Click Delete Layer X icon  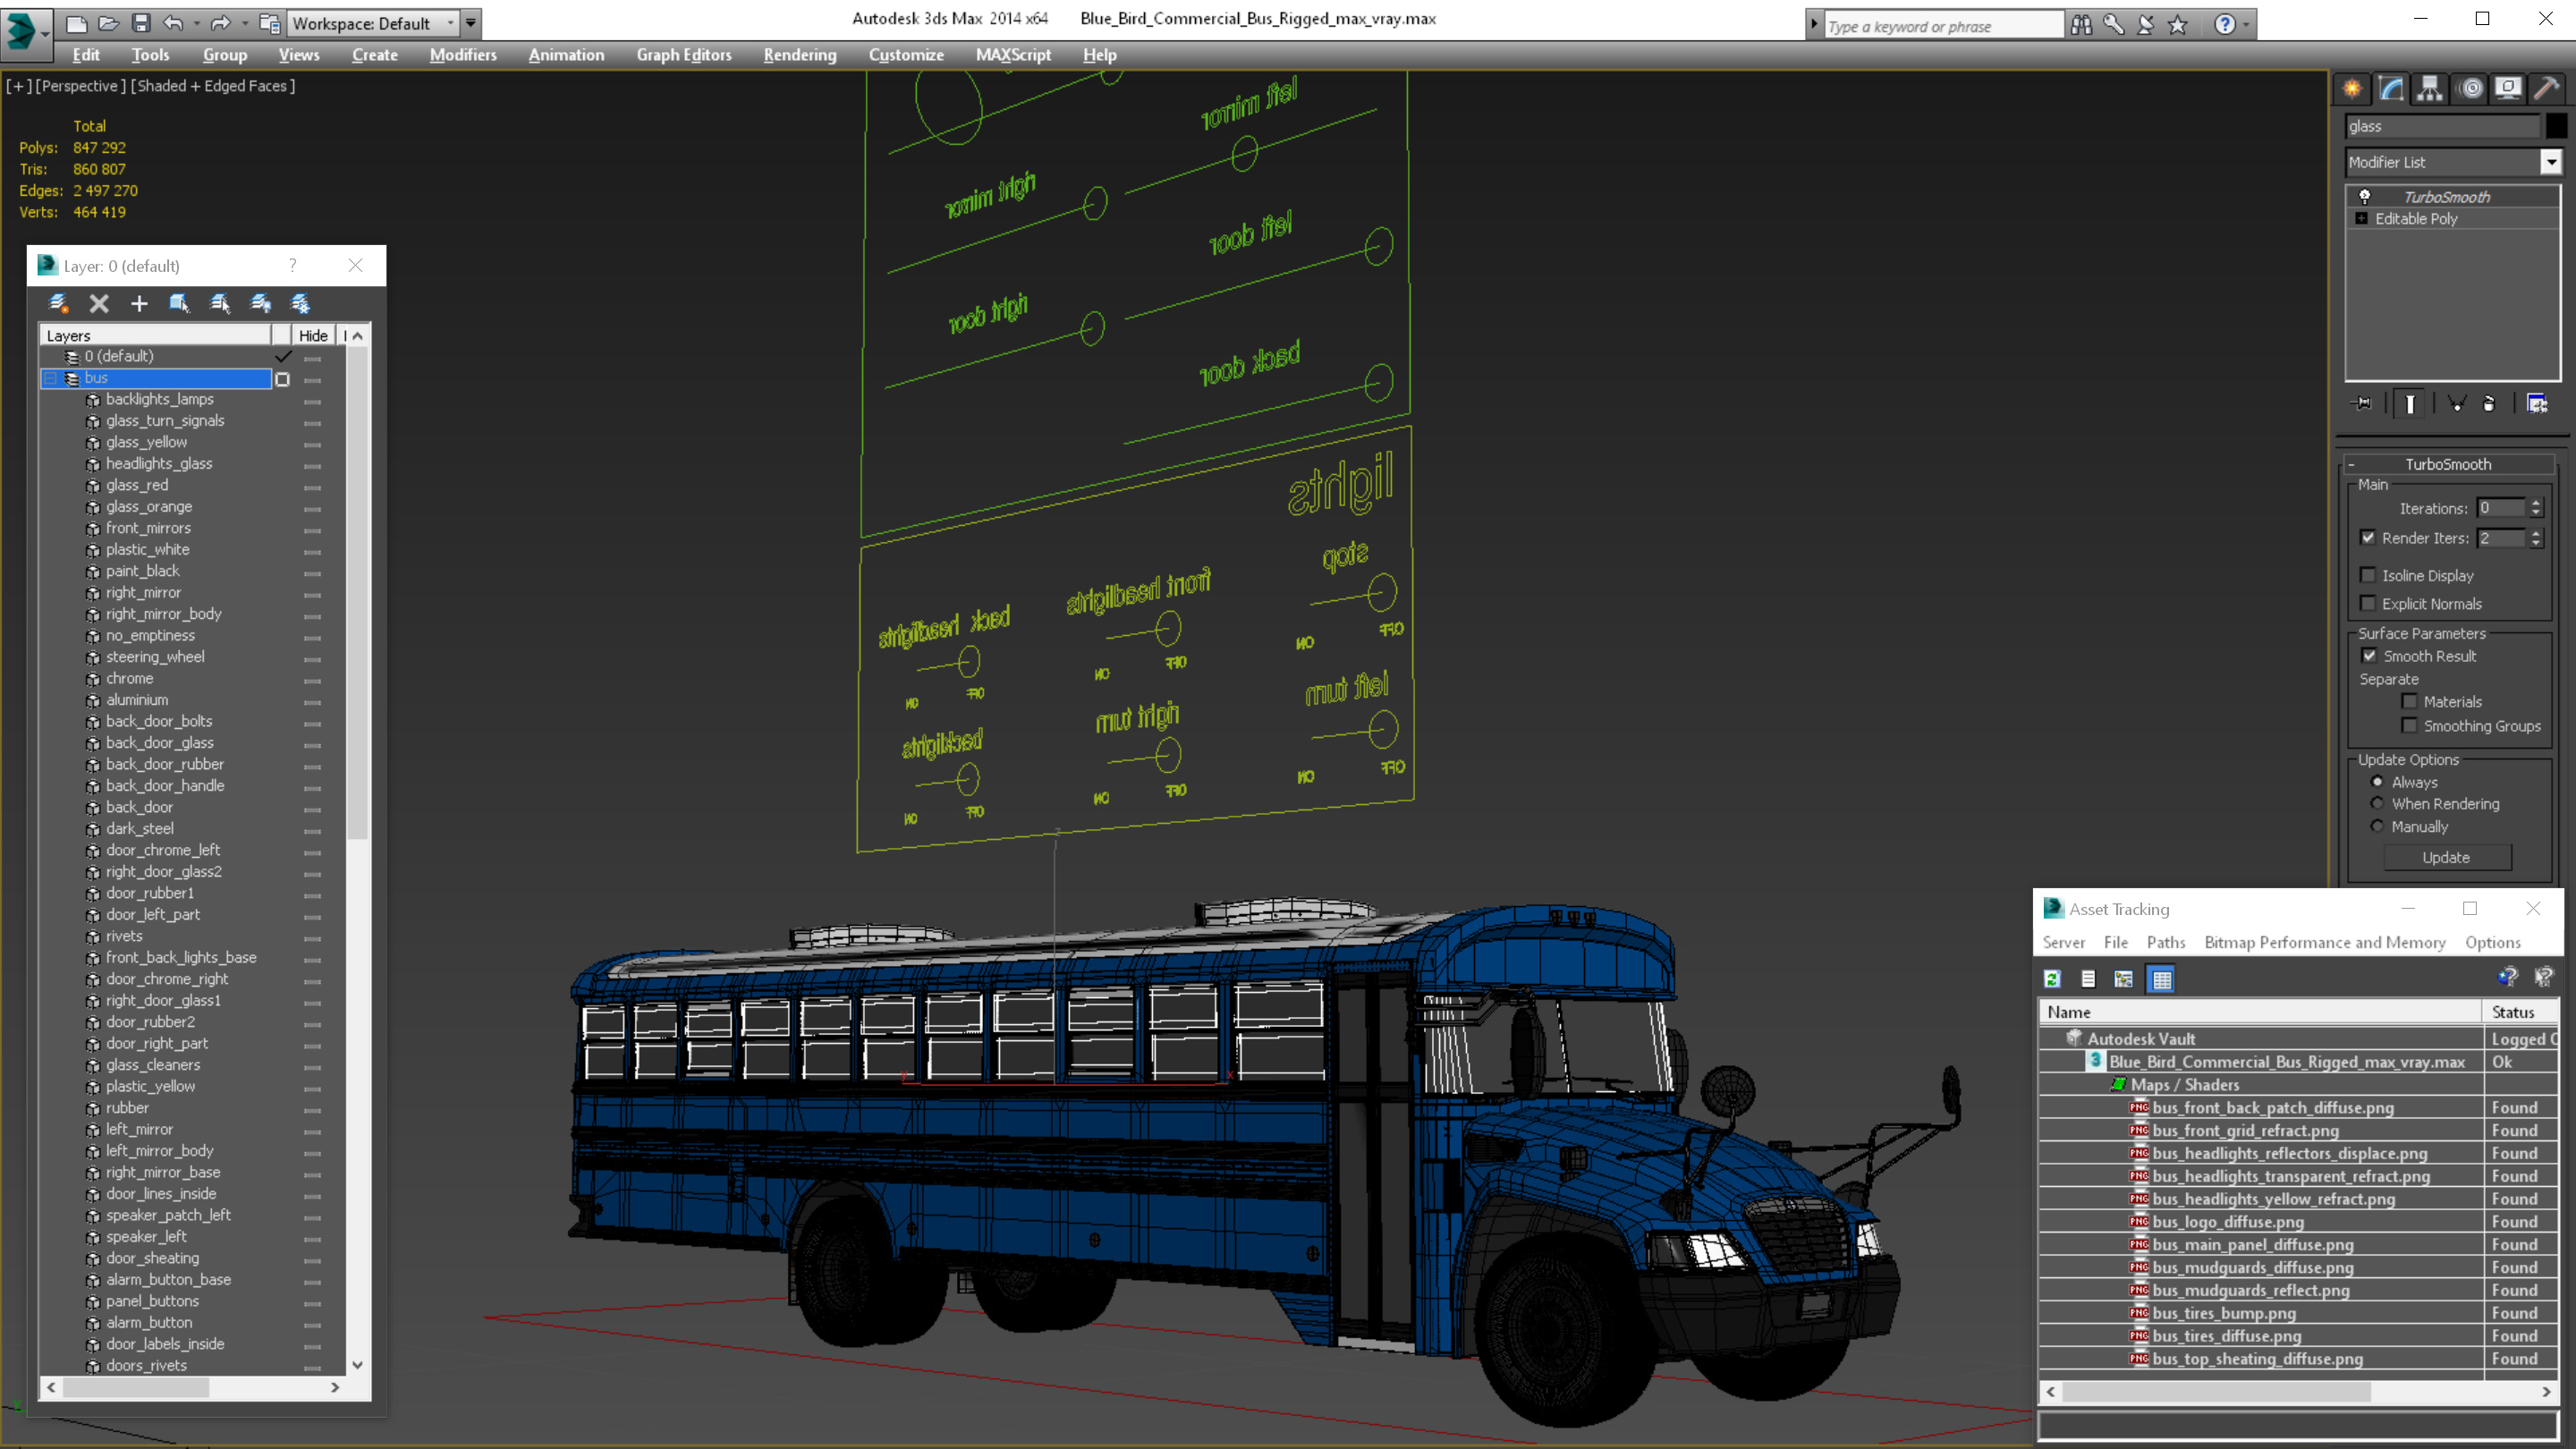click(99, 303)
